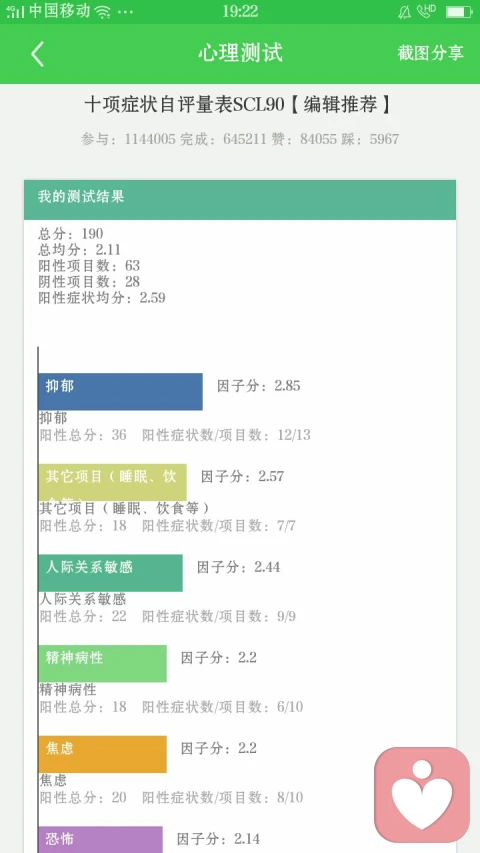480x853 pixels.
Task: Tap the teal 人际关系敏感 bar
Action: pyautogui.click(x=111, y=573)
